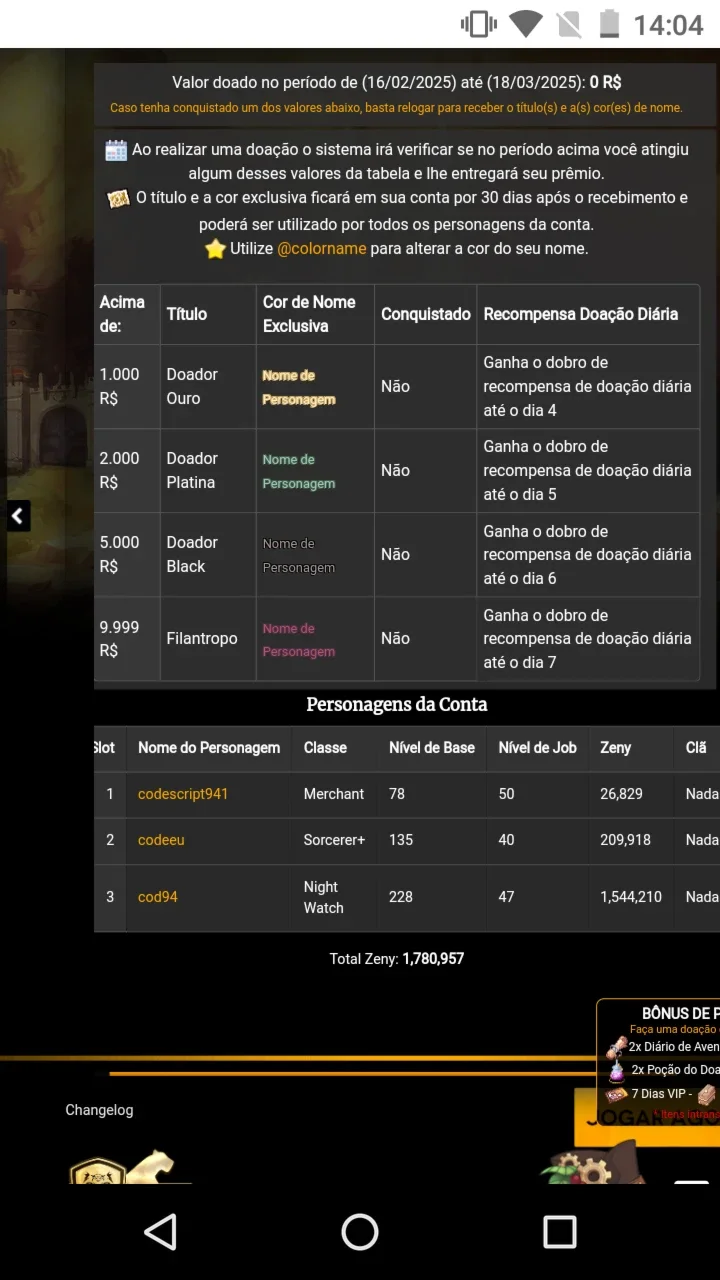720x1280 pixels.
Task: Click the Merchant class cell
Action: click(x=334, y=794)
